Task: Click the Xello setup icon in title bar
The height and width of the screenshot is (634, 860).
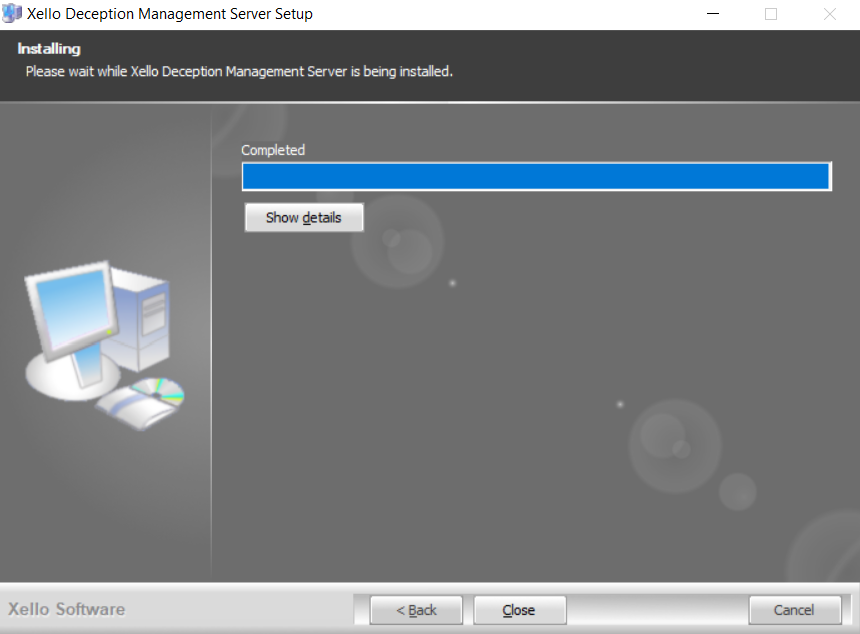Action: [x=12, y=13]
